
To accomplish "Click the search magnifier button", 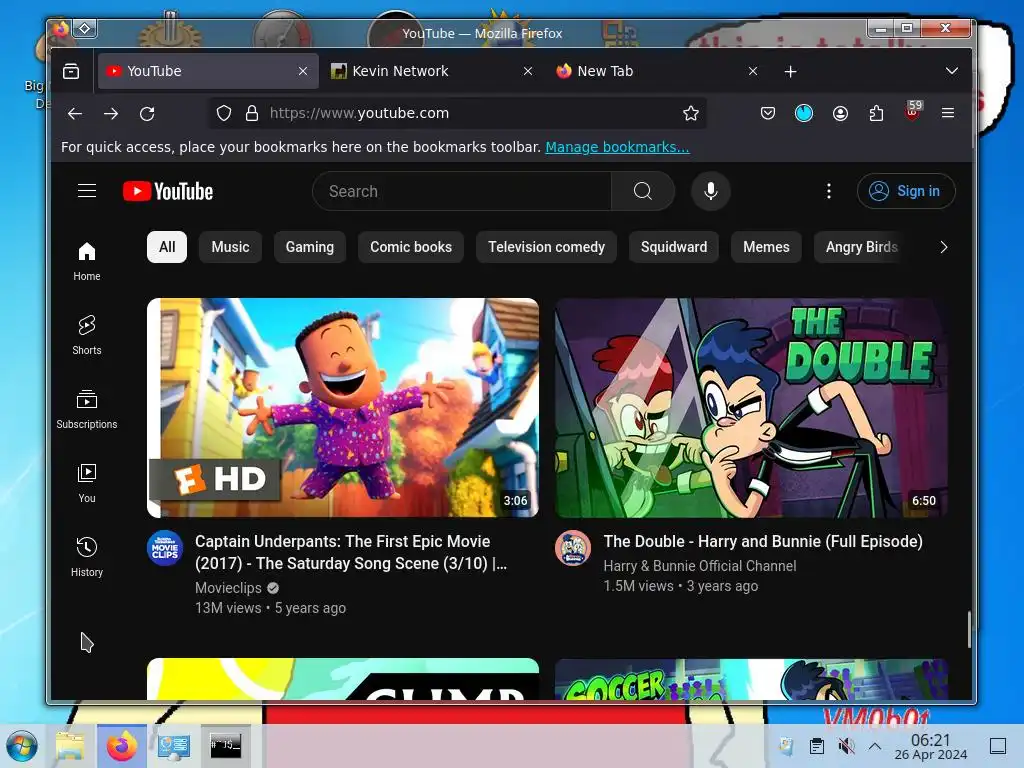I will (643, 191).
